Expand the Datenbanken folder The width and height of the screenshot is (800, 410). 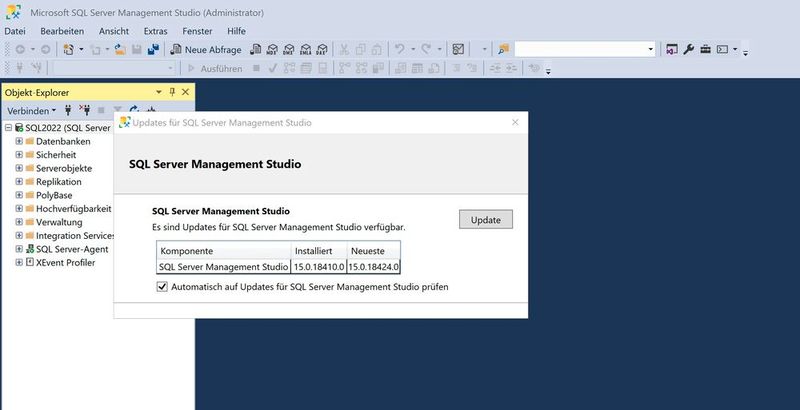(19, 141)
